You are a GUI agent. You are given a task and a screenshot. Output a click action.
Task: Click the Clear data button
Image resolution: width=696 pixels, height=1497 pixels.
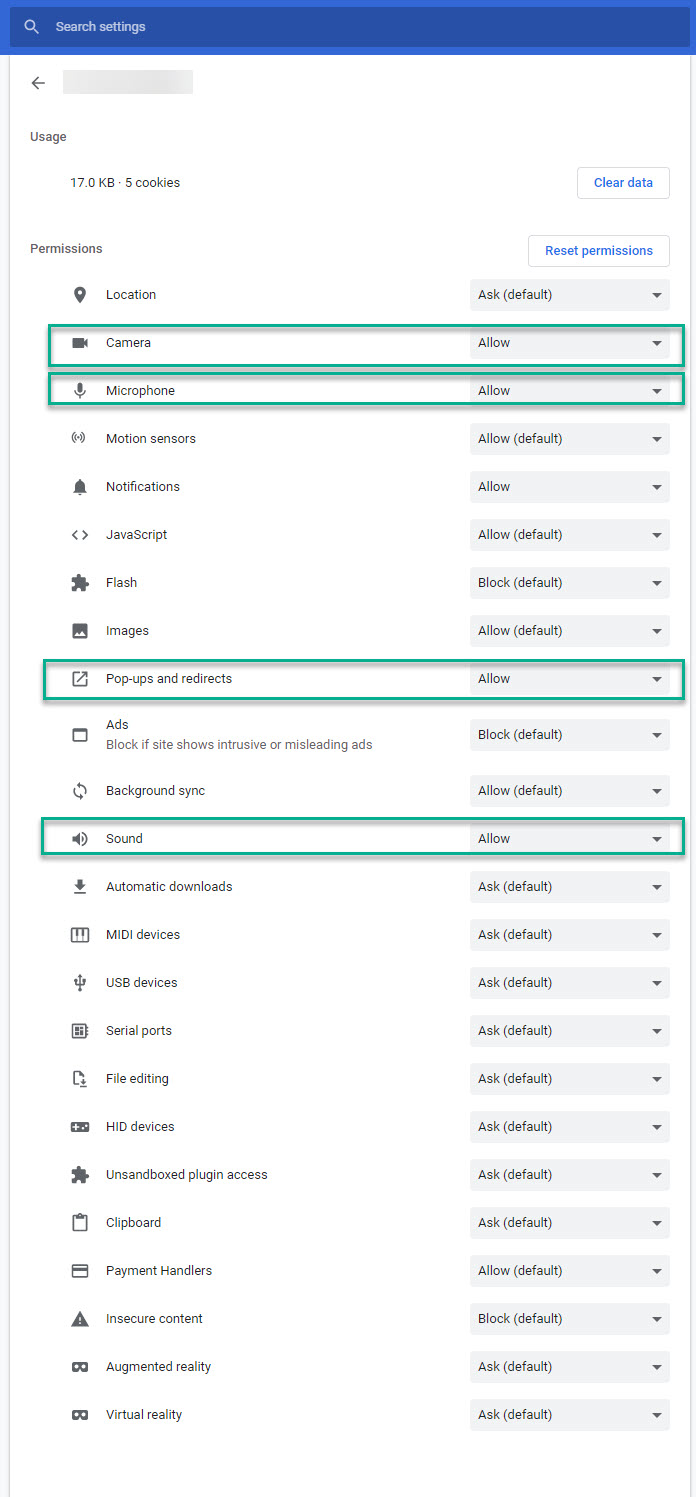[623, 182]
